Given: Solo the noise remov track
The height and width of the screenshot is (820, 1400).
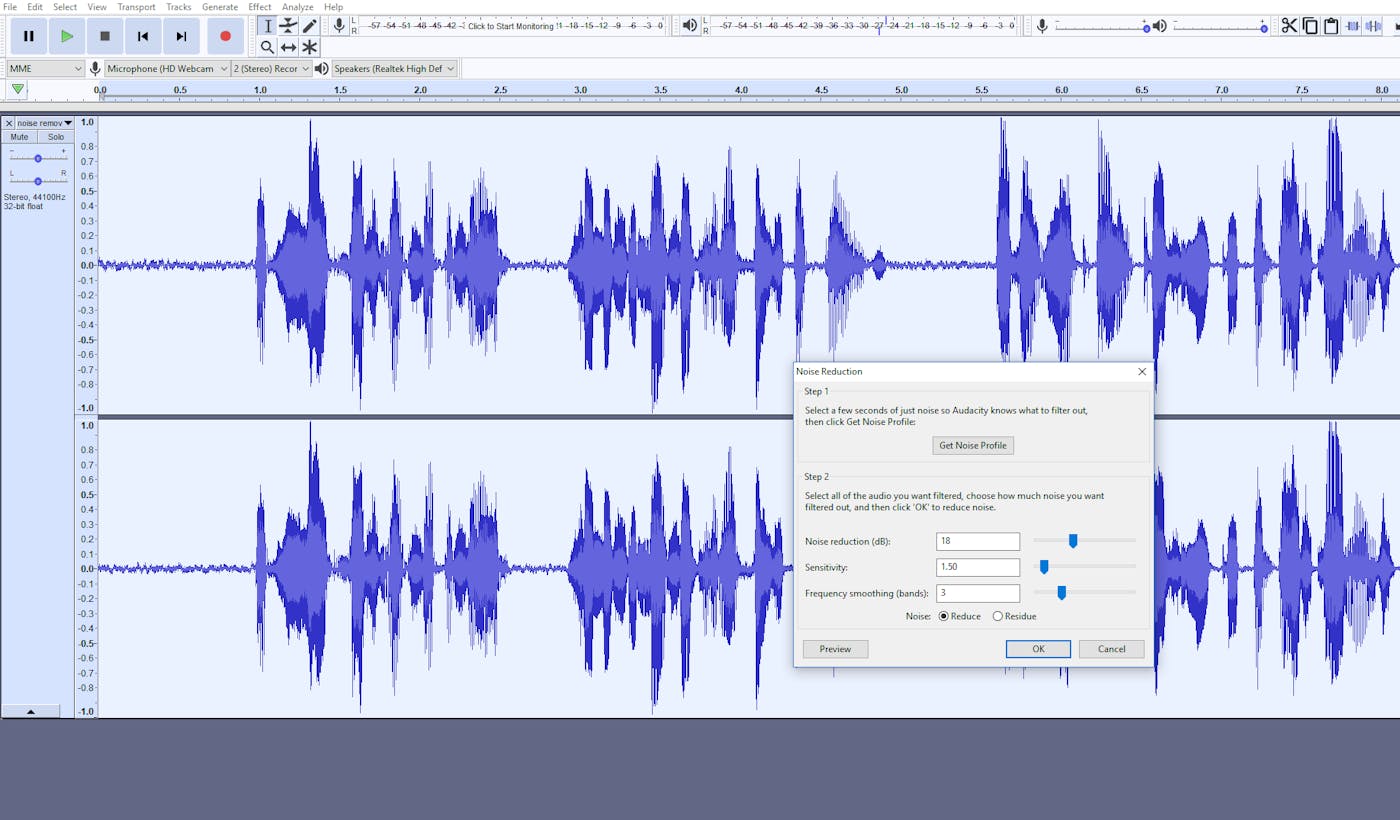Looking at the screenshot, I should pyautogui.click(x=56, y=137).
